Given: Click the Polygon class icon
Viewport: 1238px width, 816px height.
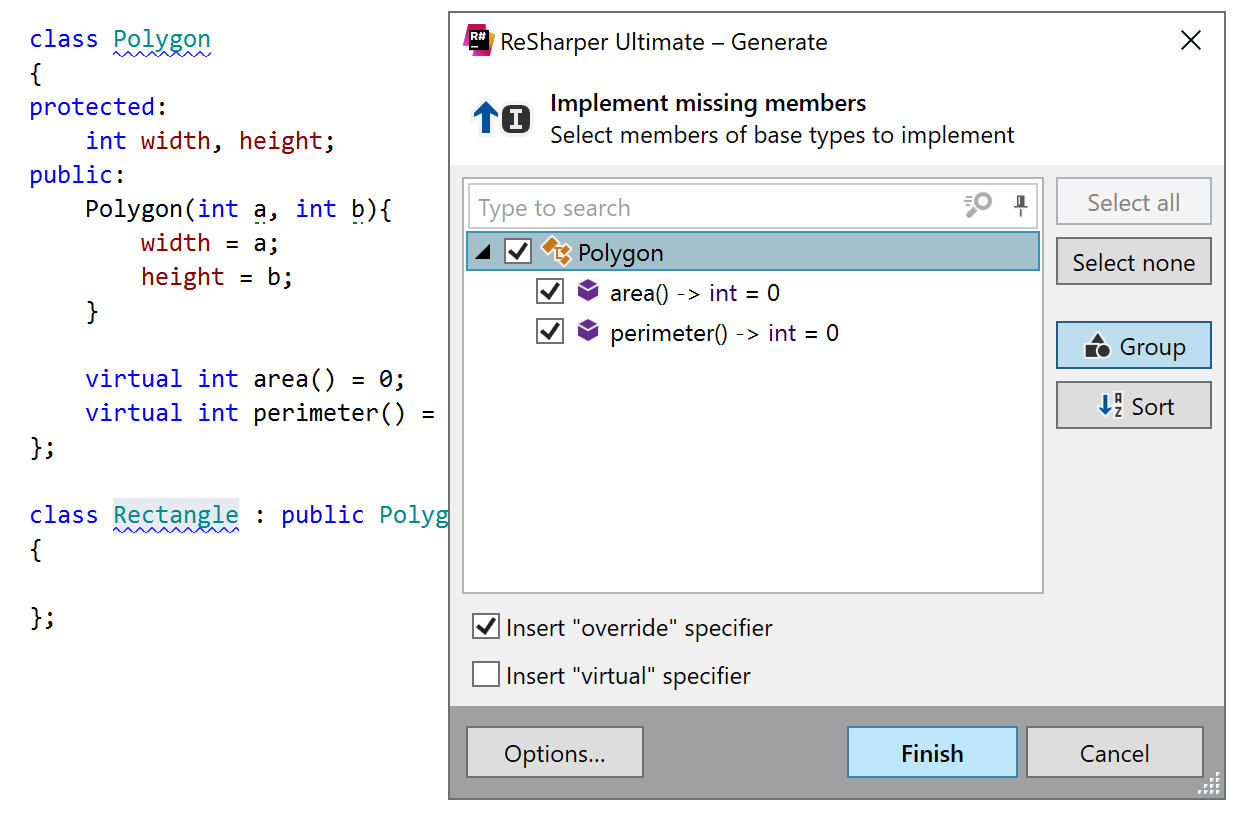Looking at the screenshot, I should point(556,252).
